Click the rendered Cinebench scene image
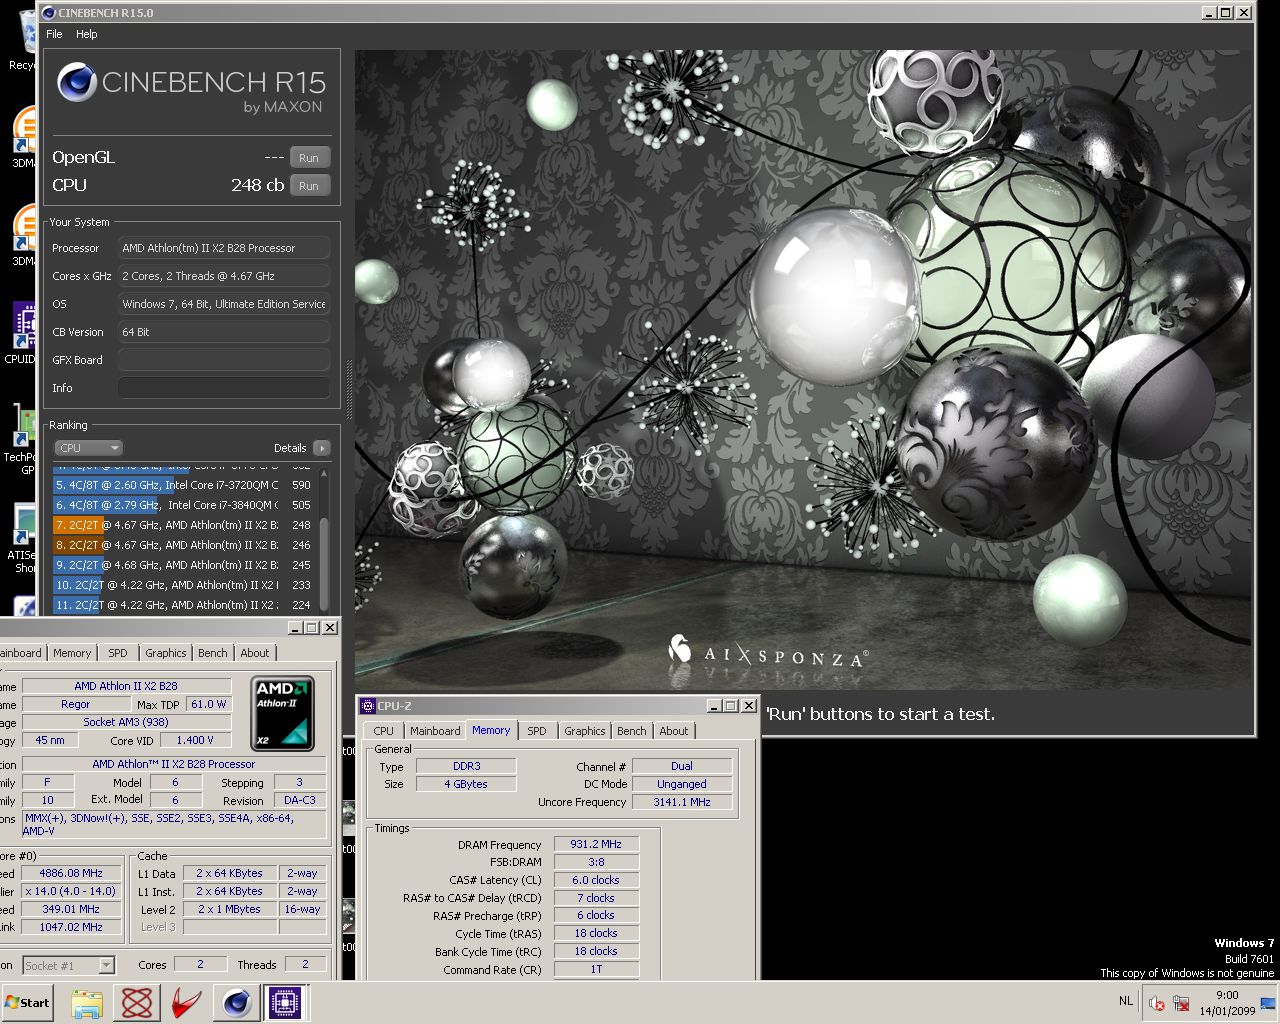The height and width of the screenshot is (1024, 1280). 803,370
